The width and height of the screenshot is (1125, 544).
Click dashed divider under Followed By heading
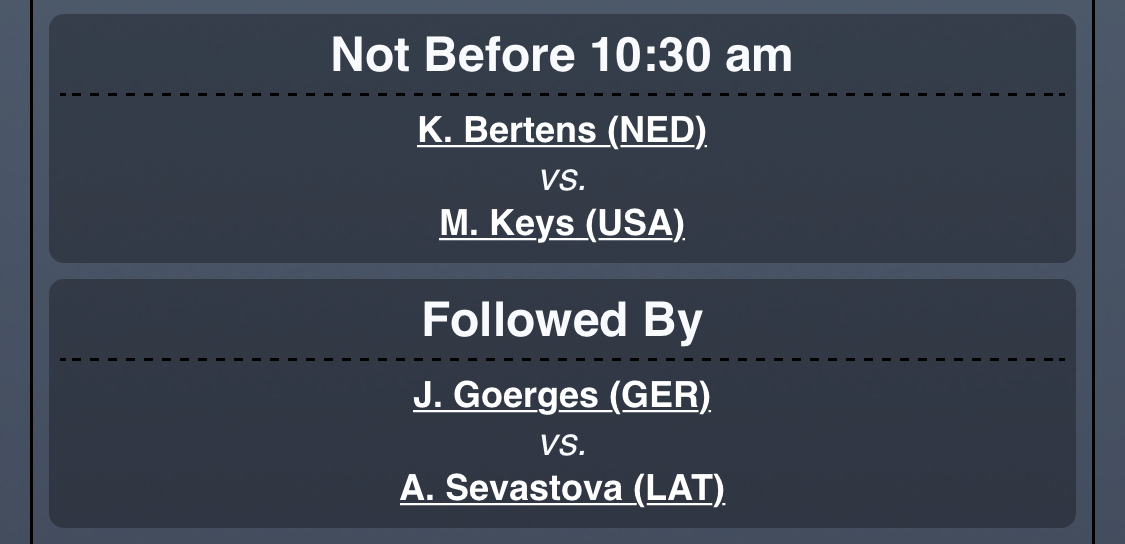click(300, 358)
